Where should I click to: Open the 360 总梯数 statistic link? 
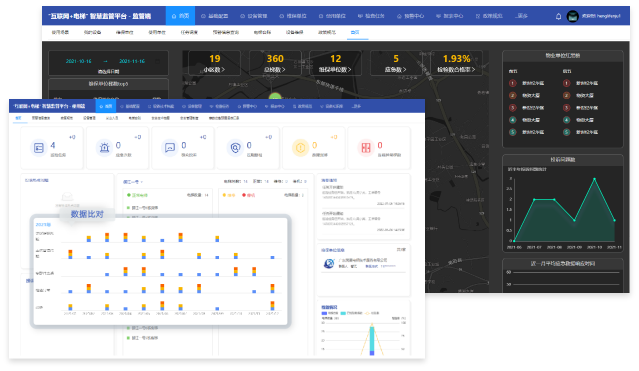pos(275,63)
